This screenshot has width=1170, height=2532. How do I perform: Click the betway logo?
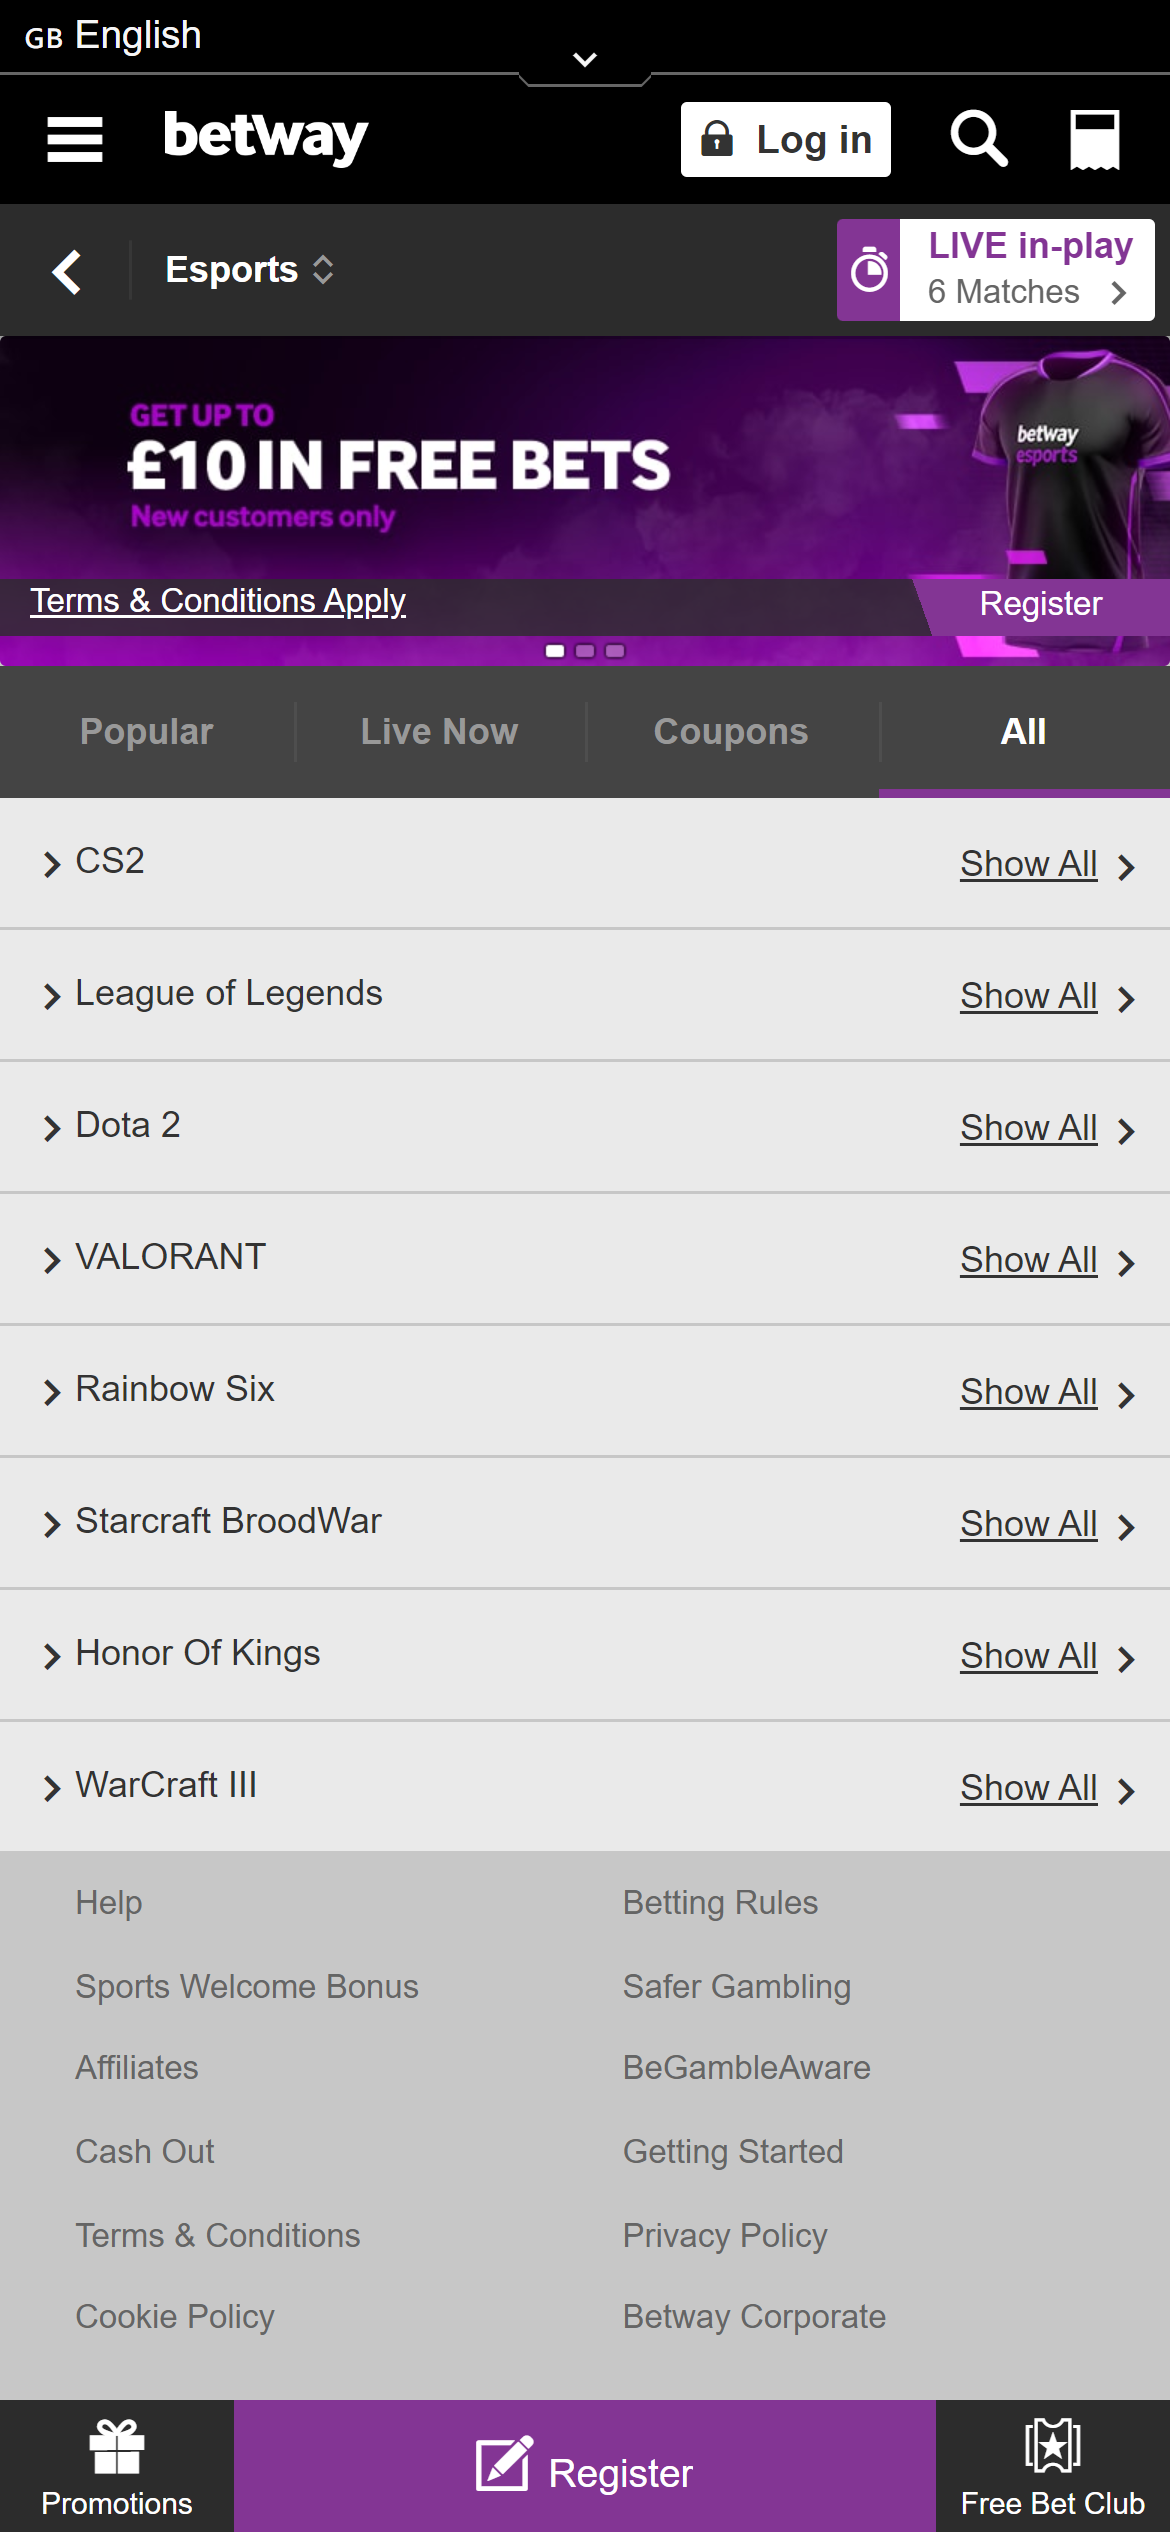(x=266, y=137)
